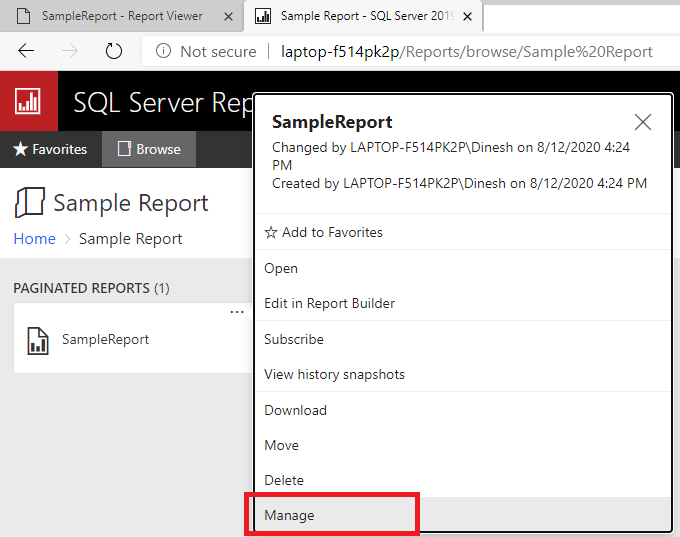
Task: Close the SampleReport context panel
Action: (x=643, y=122)
